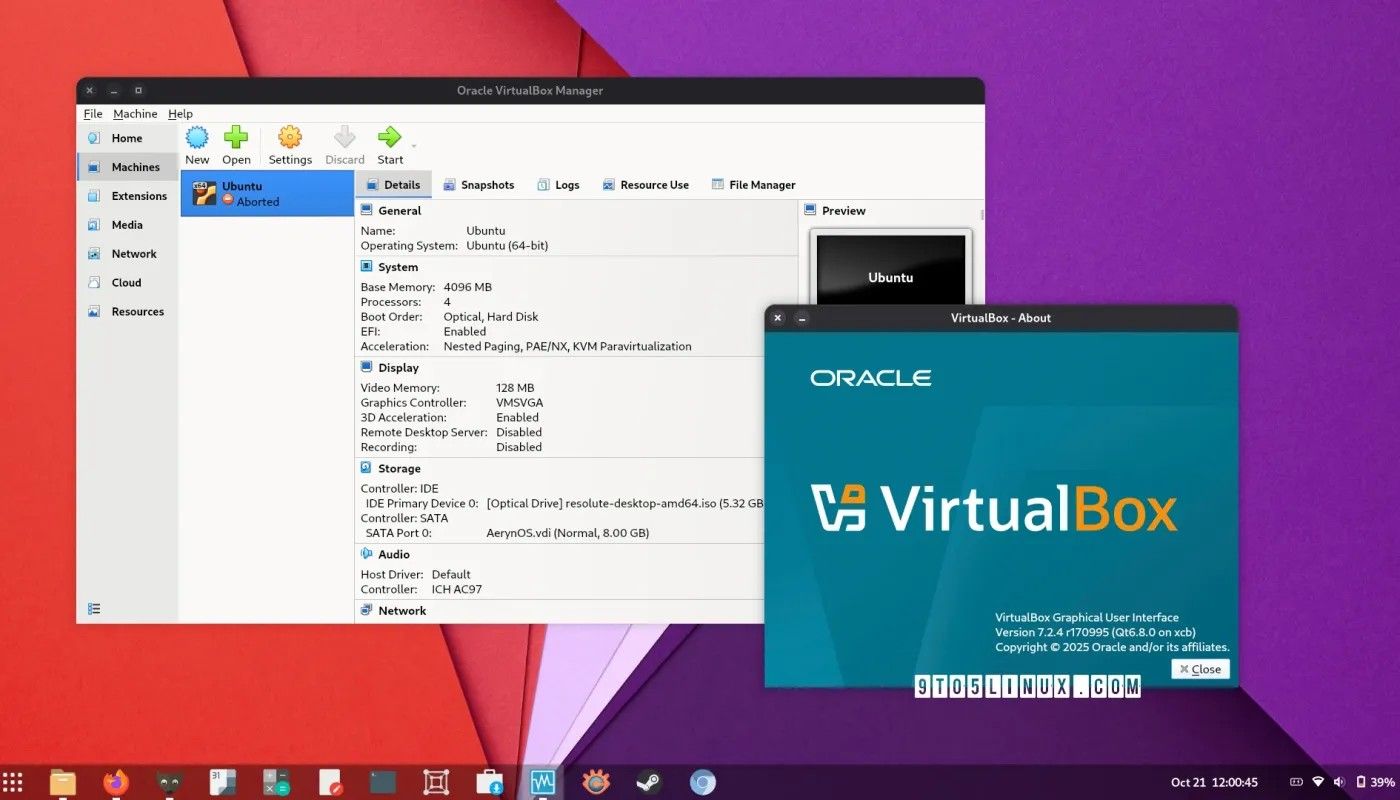Select the Ubuntu VM in the list
This screenshot has width=1400, height=800.
[x=267, y=192]
